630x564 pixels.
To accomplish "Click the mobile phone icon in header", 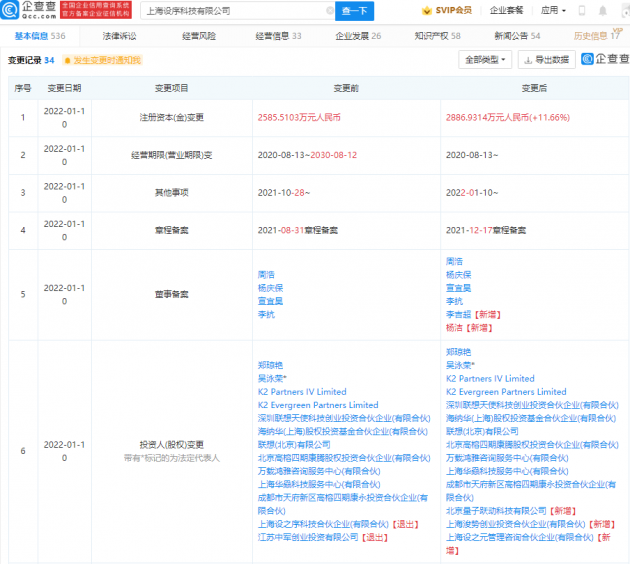I will pyautogui.click(x=581, y=10).
